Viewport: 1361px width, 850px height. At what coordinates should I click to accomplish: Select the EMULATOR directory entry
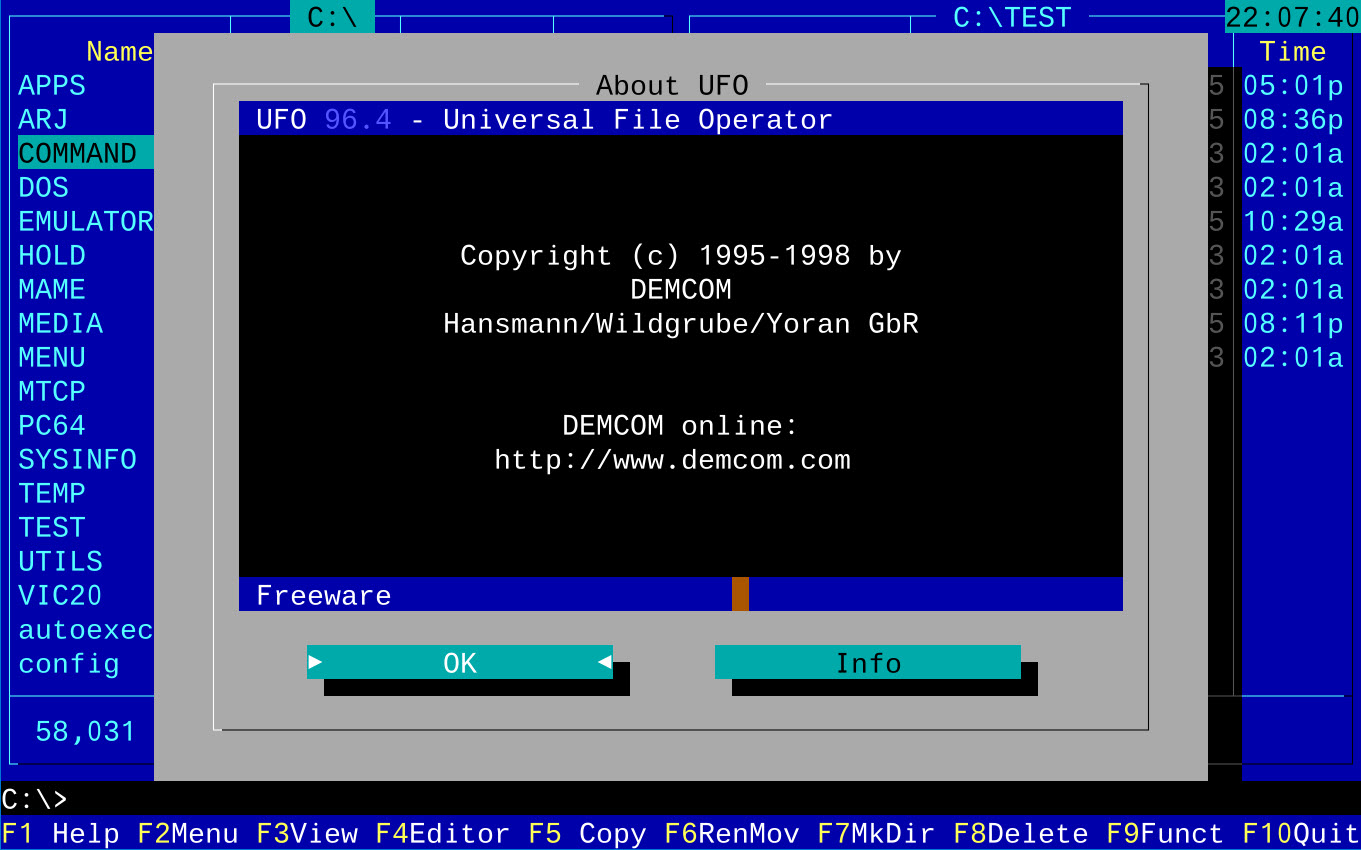tap(86, 221)
